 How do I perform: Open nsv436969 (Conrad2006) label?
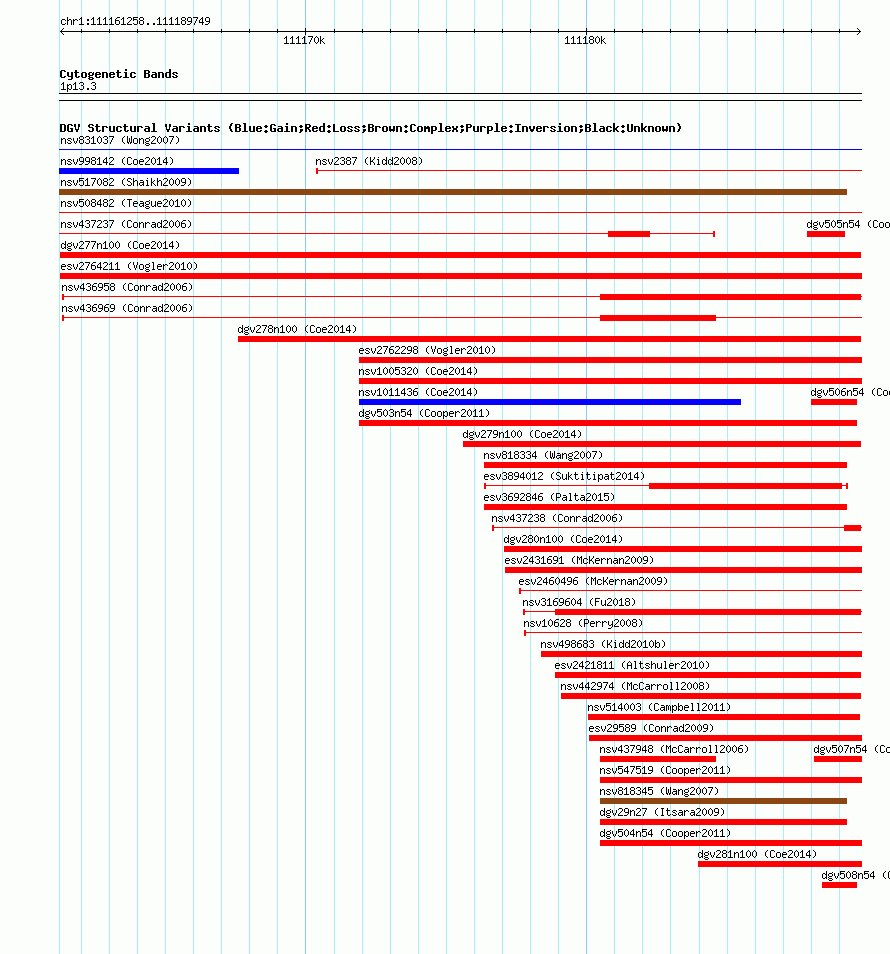(127, 308)
